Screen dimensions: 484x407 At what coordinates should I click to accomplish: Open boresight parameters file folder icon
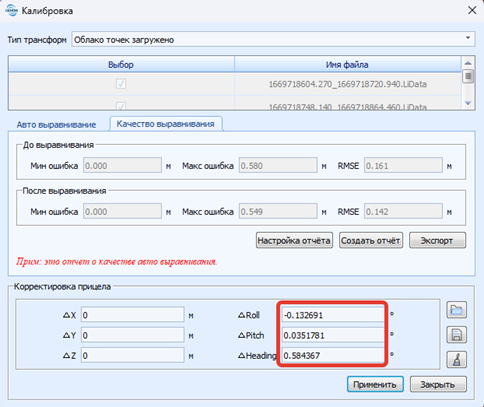(x=456, y=310)
